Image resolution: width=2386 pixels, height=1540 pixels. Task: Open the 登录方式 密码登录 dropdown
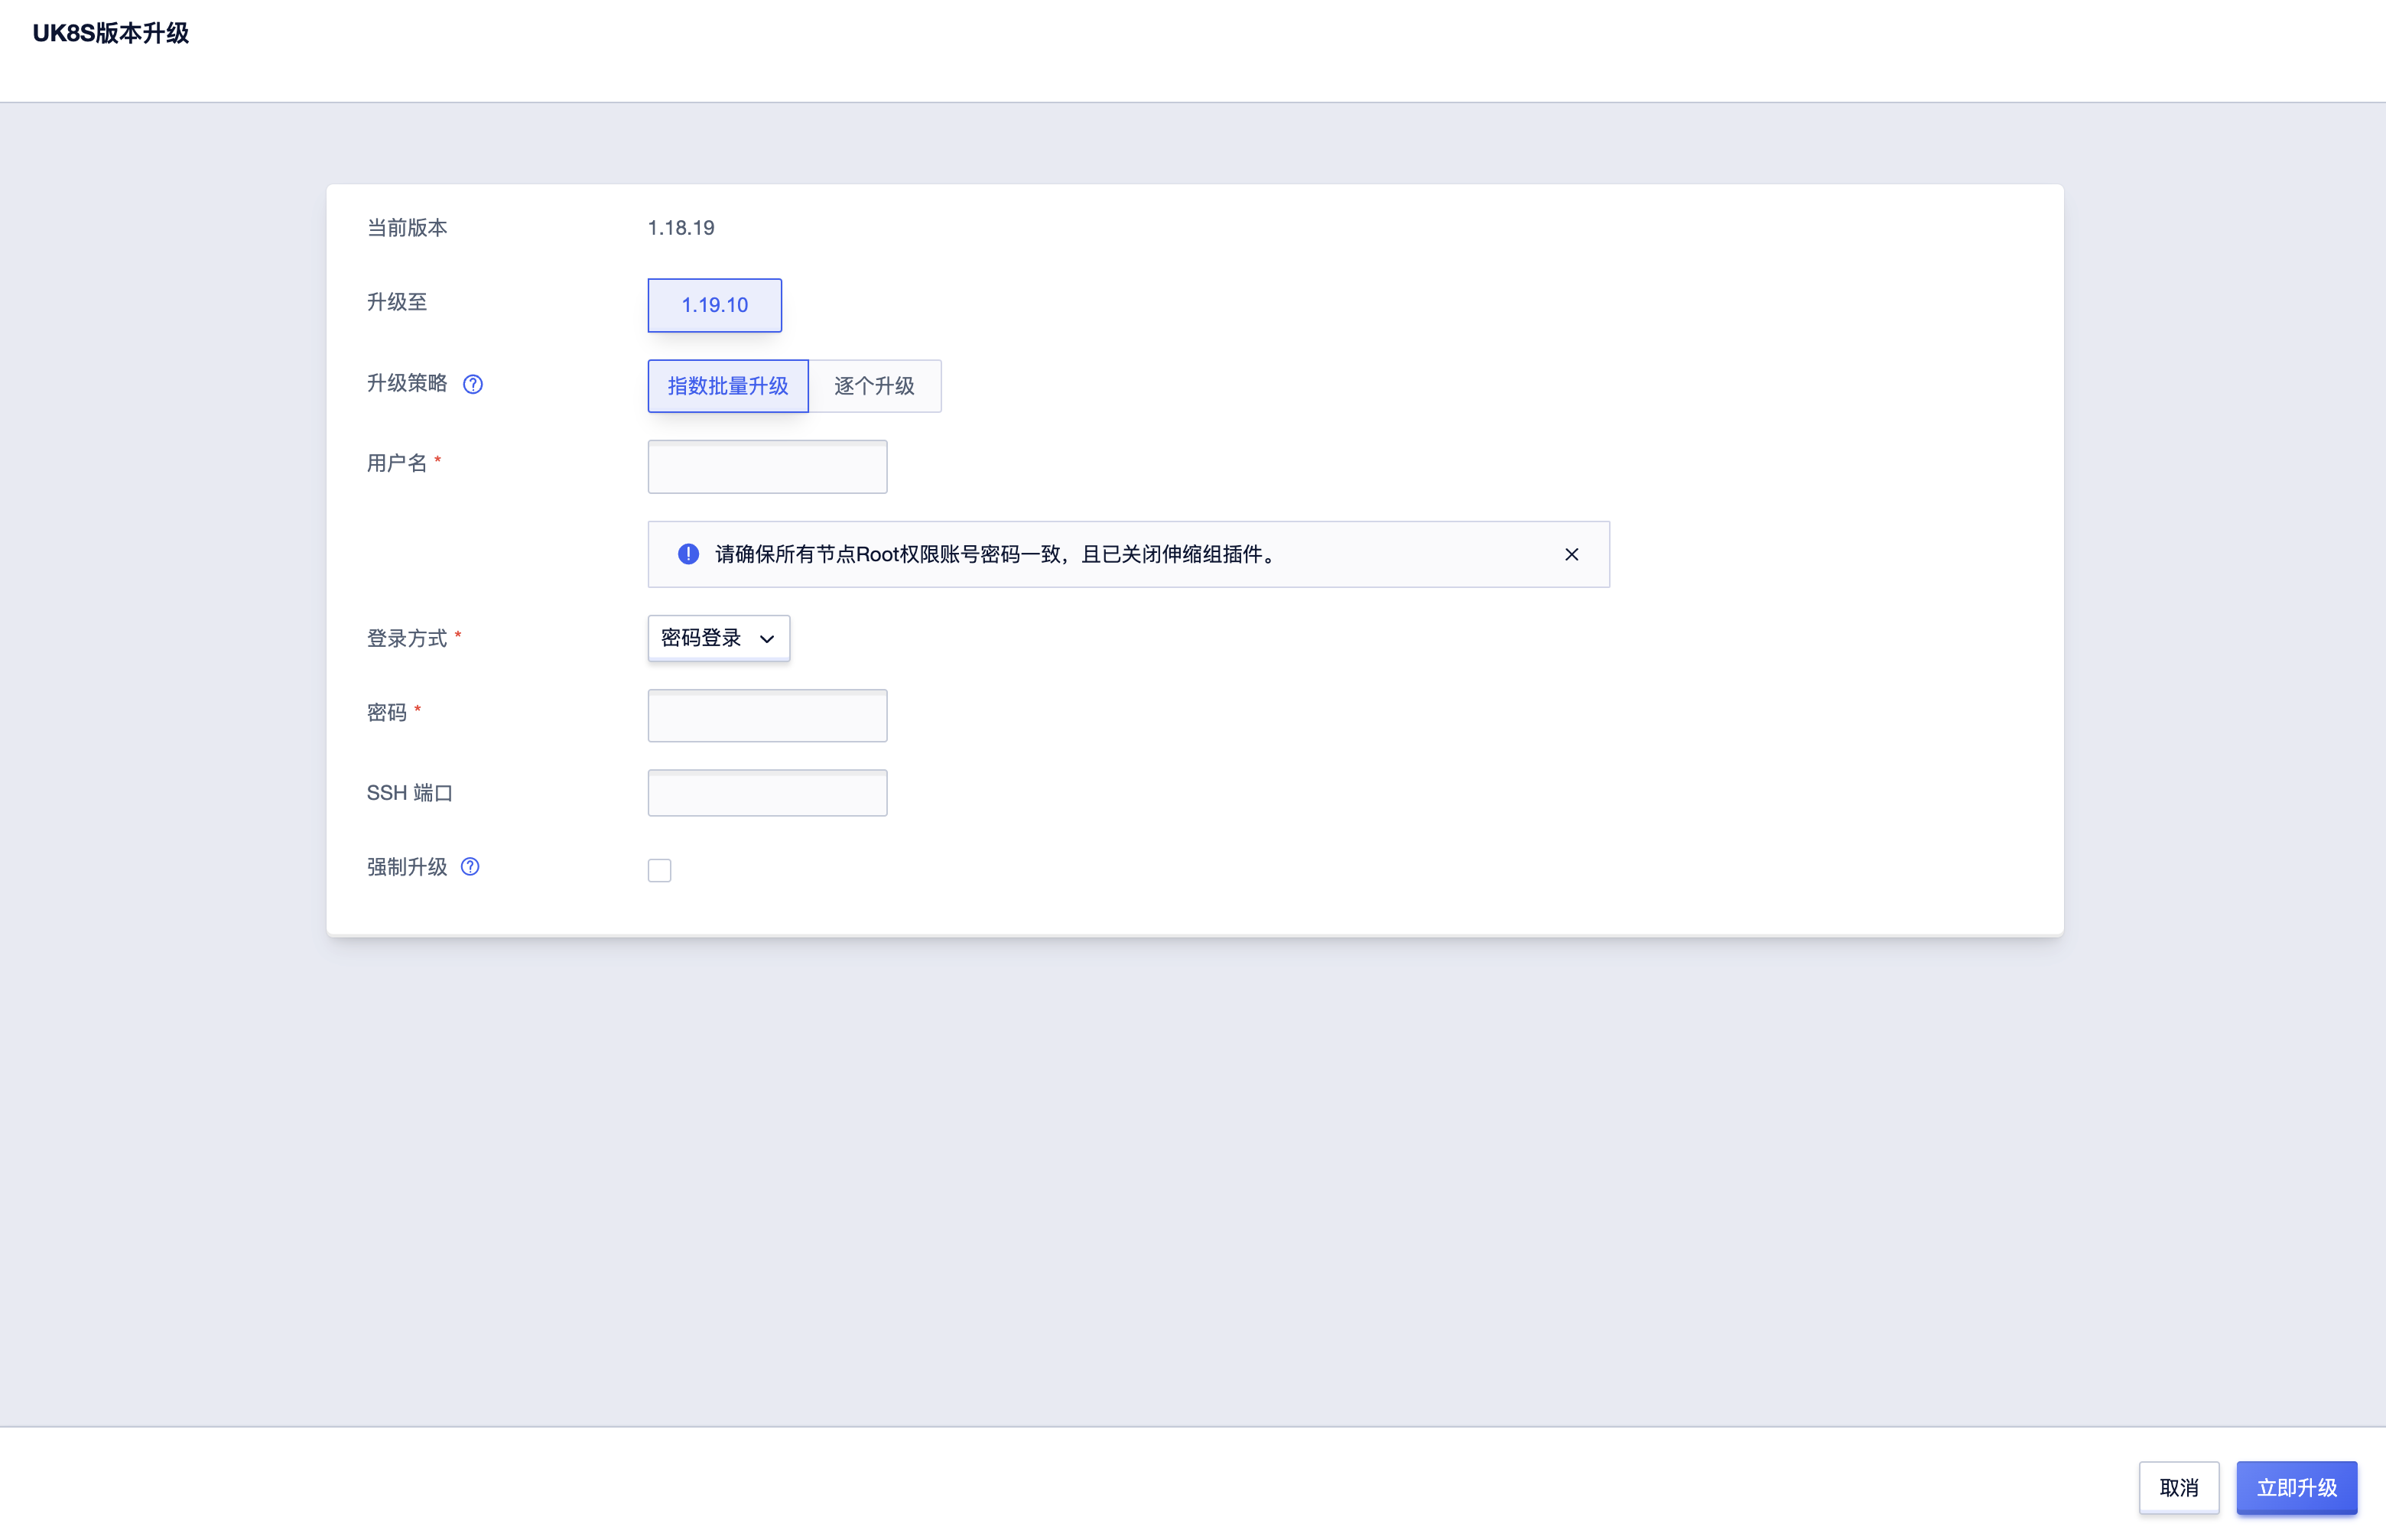coord(718,638)
